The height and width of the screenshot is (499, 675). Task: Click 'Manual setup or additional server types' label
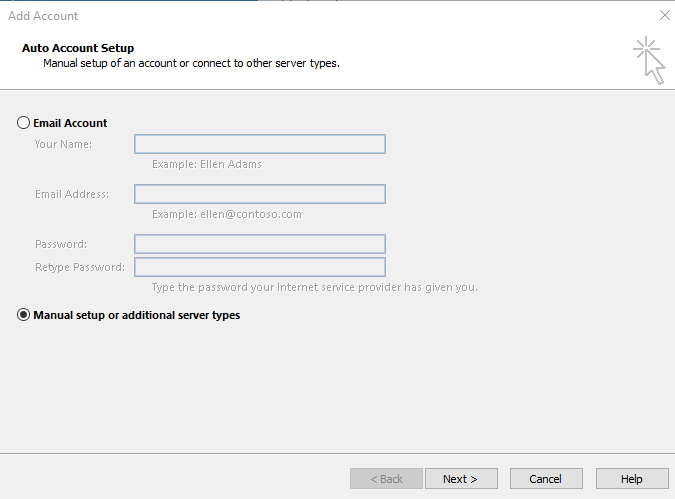pyautogui.click(x=136, y=315)
